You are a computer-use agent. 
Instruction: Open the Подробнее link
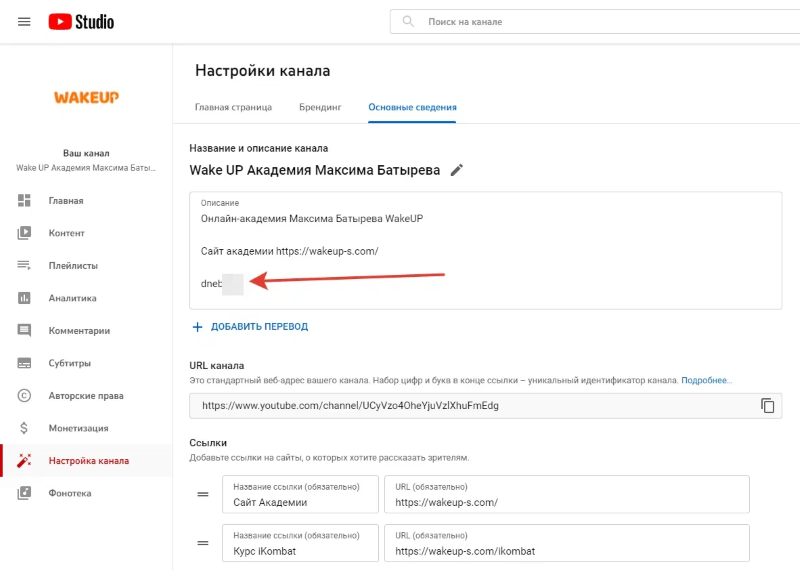[706, 380]
